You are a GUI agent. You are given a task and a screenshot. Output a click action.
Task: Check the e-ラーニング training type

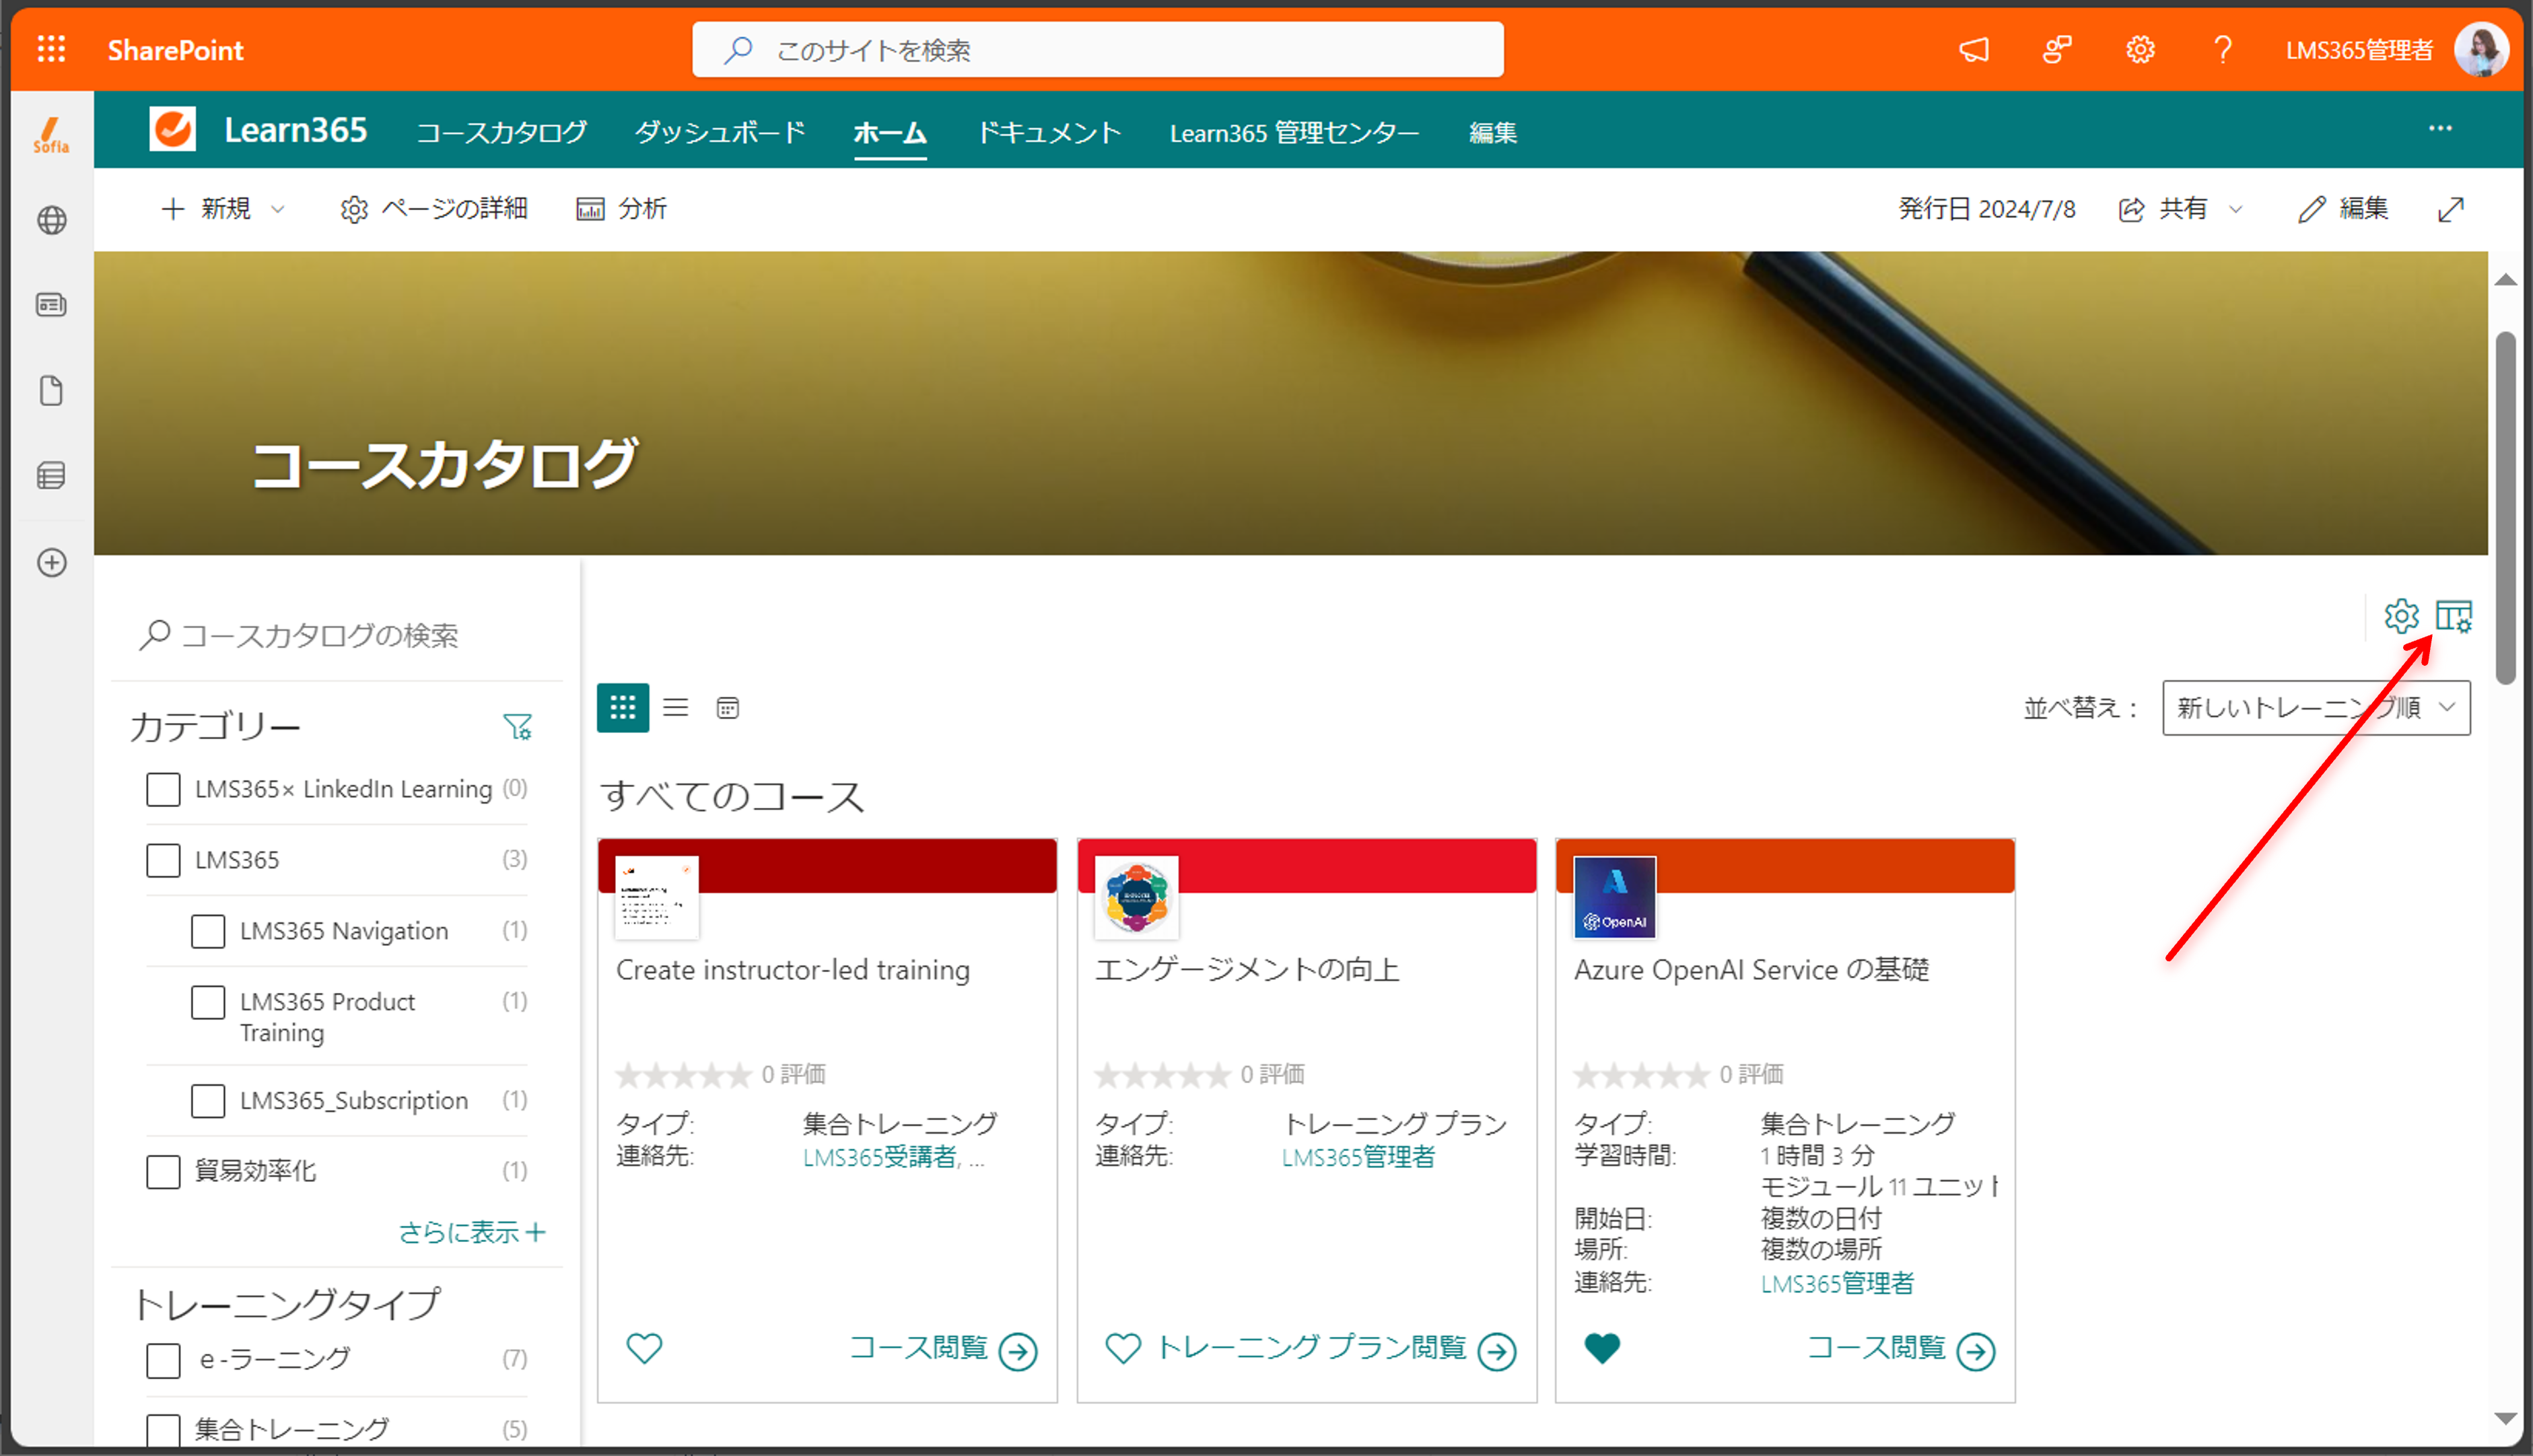163,1360
